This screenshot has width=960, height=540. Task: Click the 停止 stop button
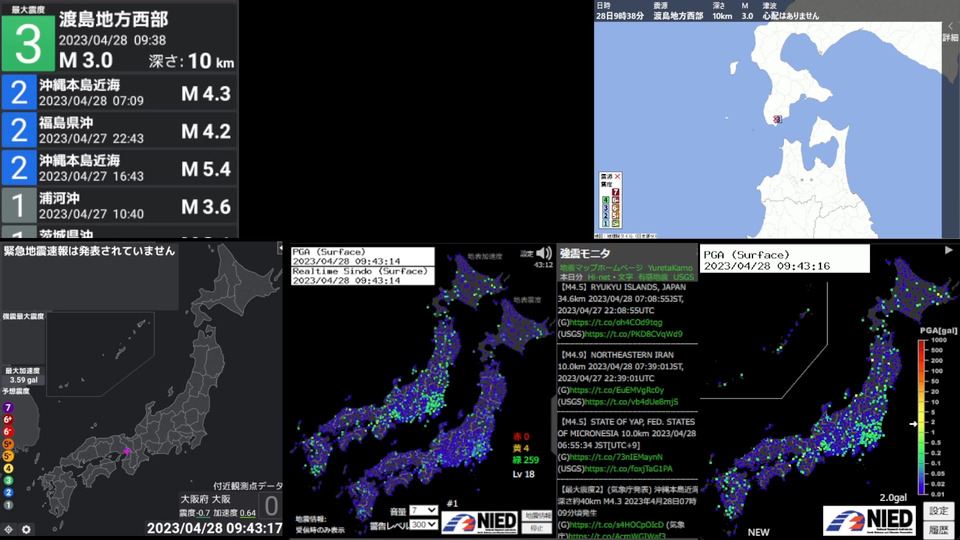pyautogui.click(x=537, y=528)
